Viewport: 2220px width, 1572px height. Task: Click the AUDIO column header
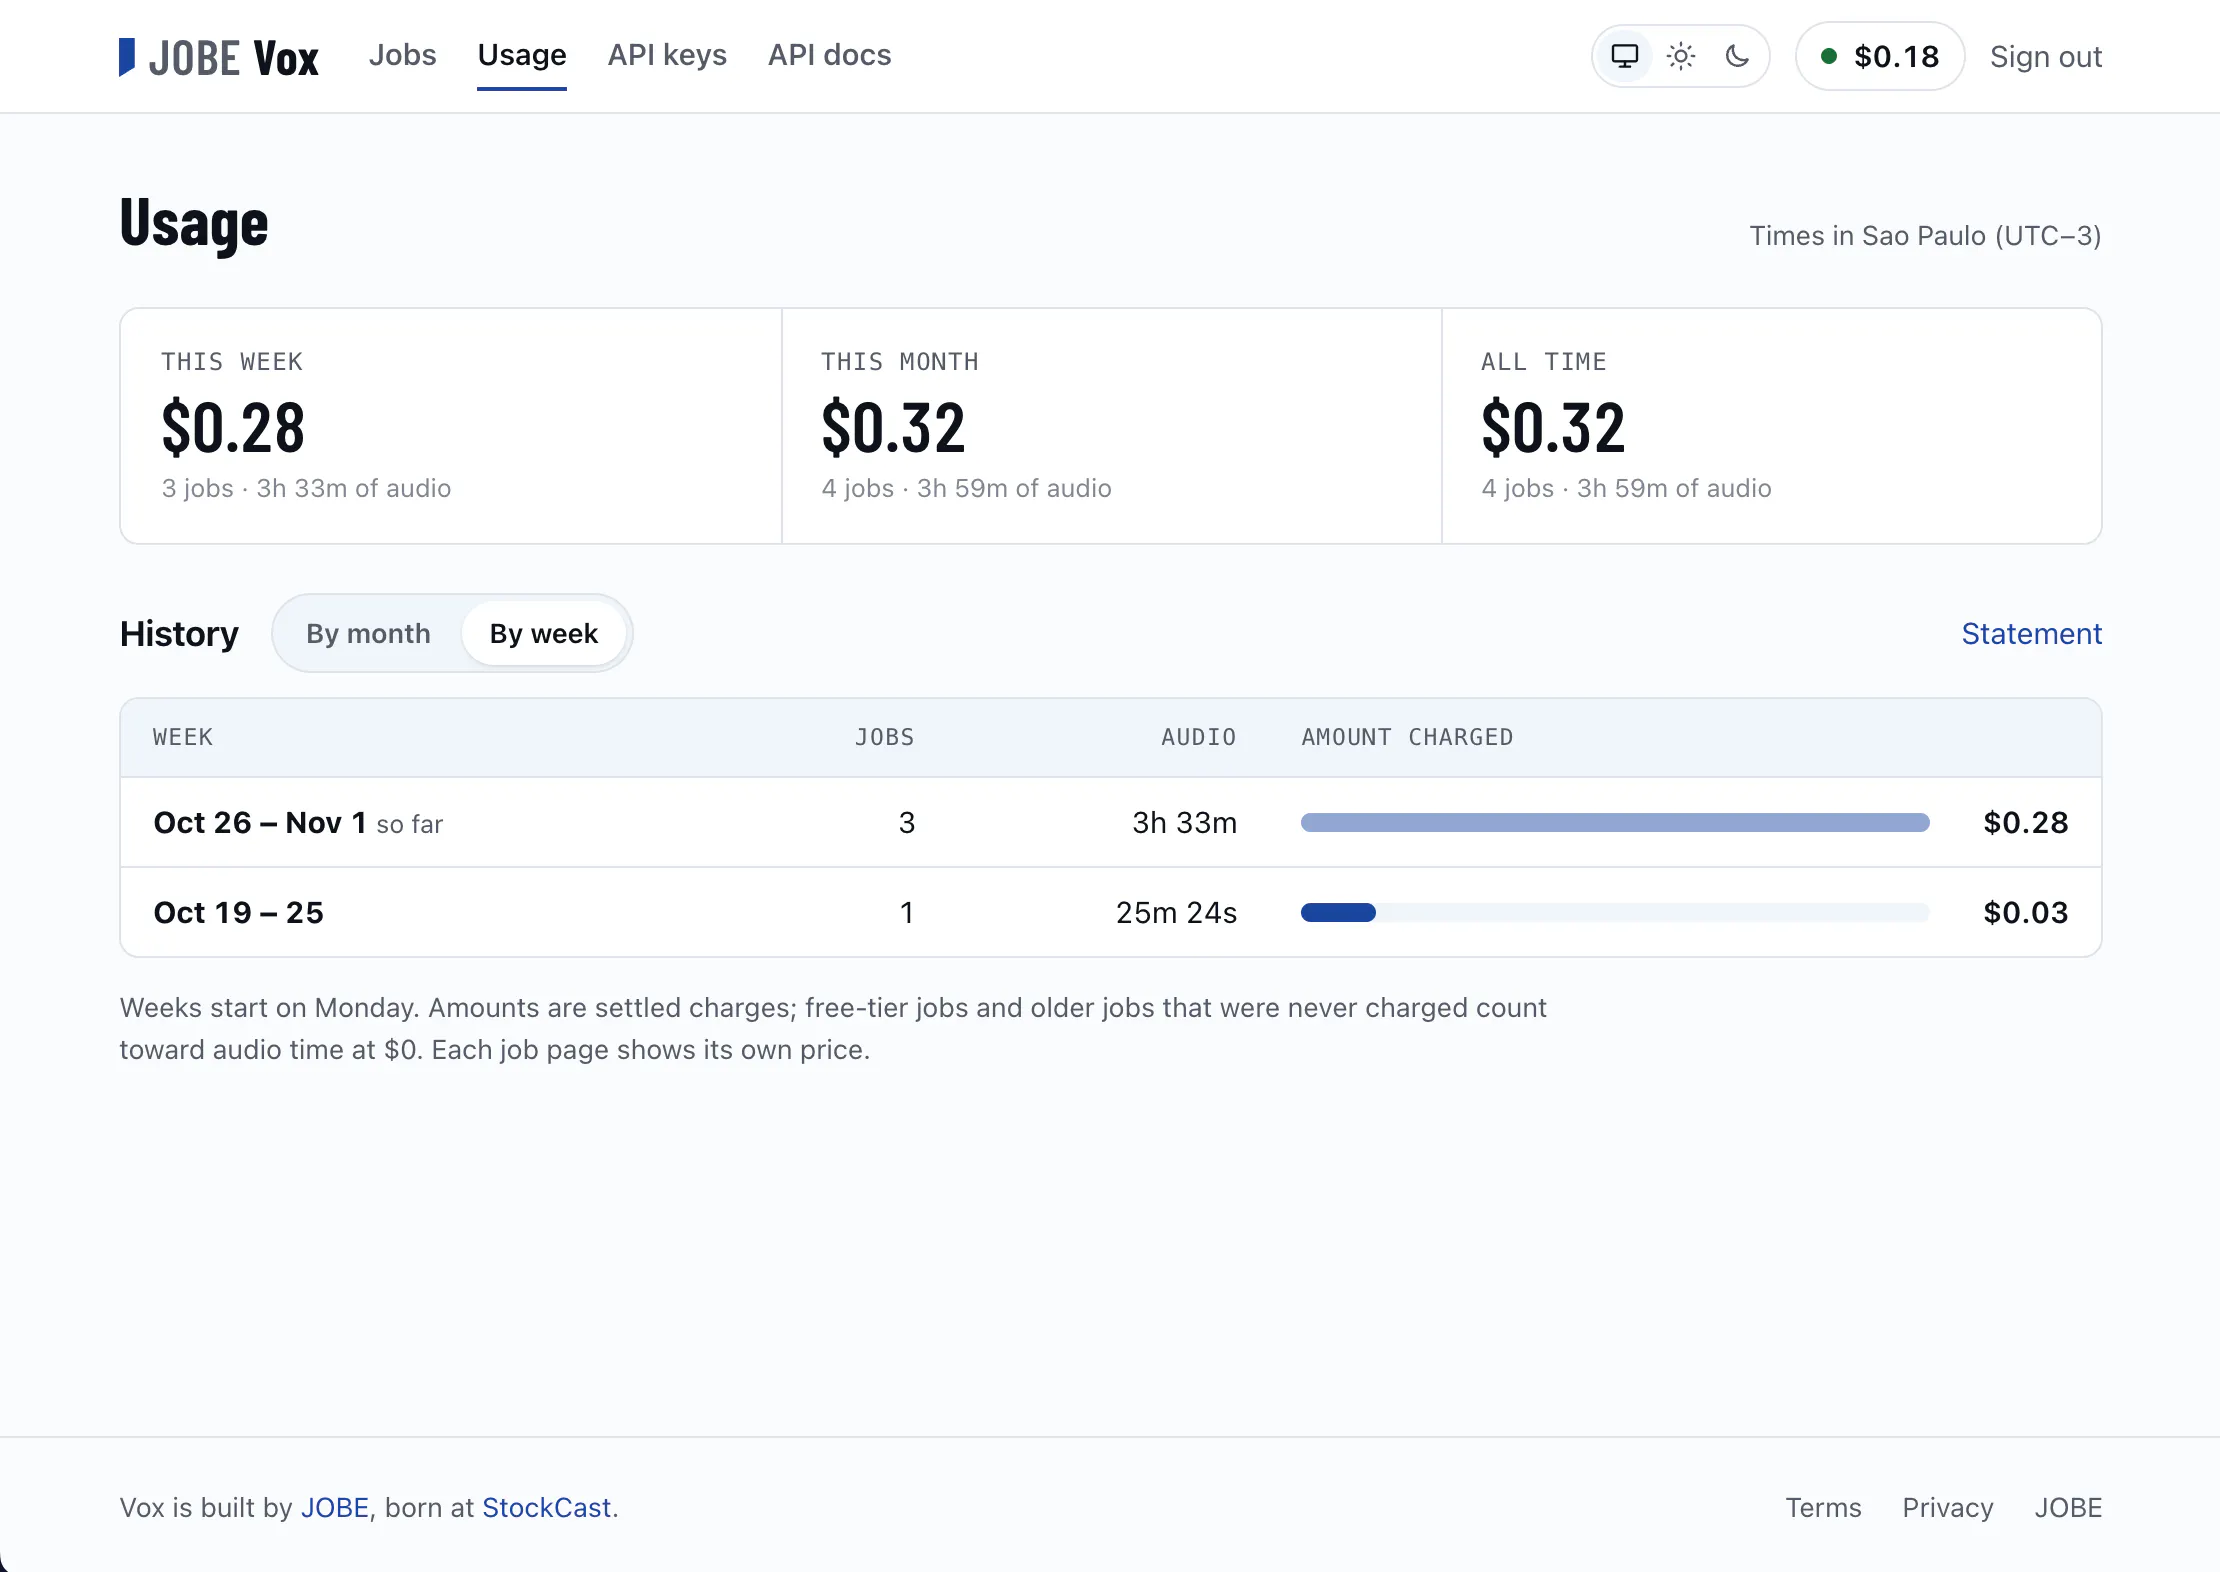tap(1198, 737)
